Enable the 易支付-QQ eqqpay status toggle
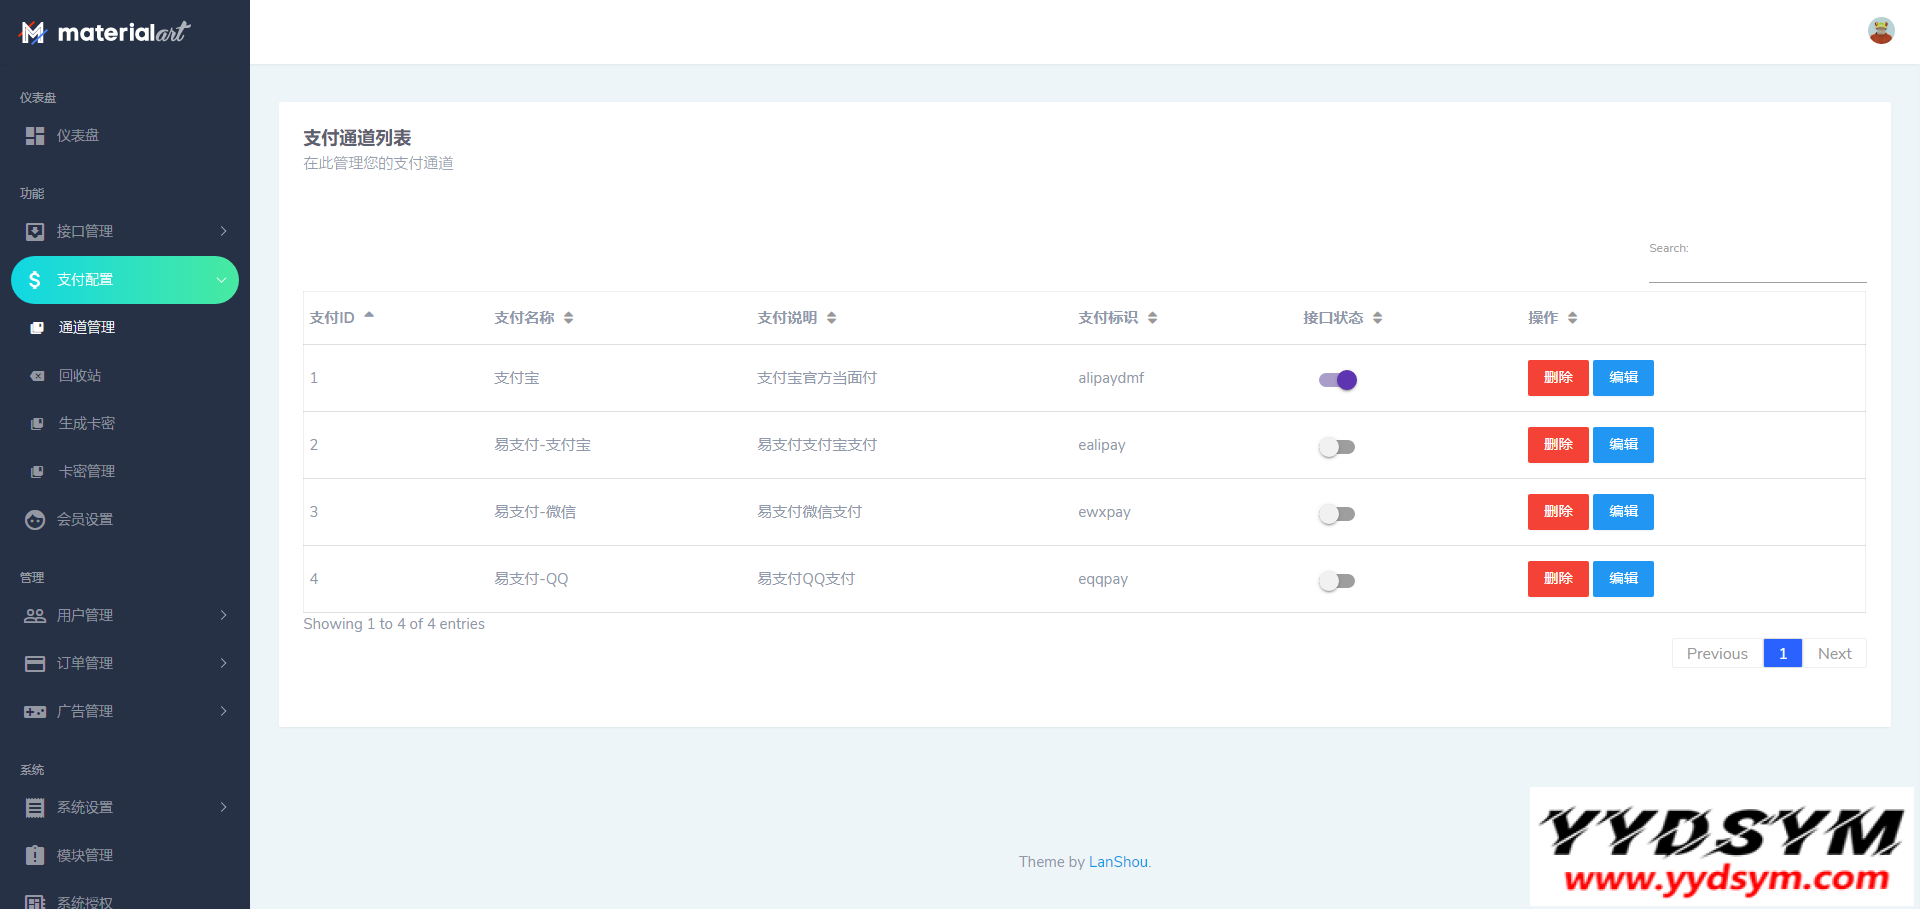1920x909 pixels. coord(1337,581)
